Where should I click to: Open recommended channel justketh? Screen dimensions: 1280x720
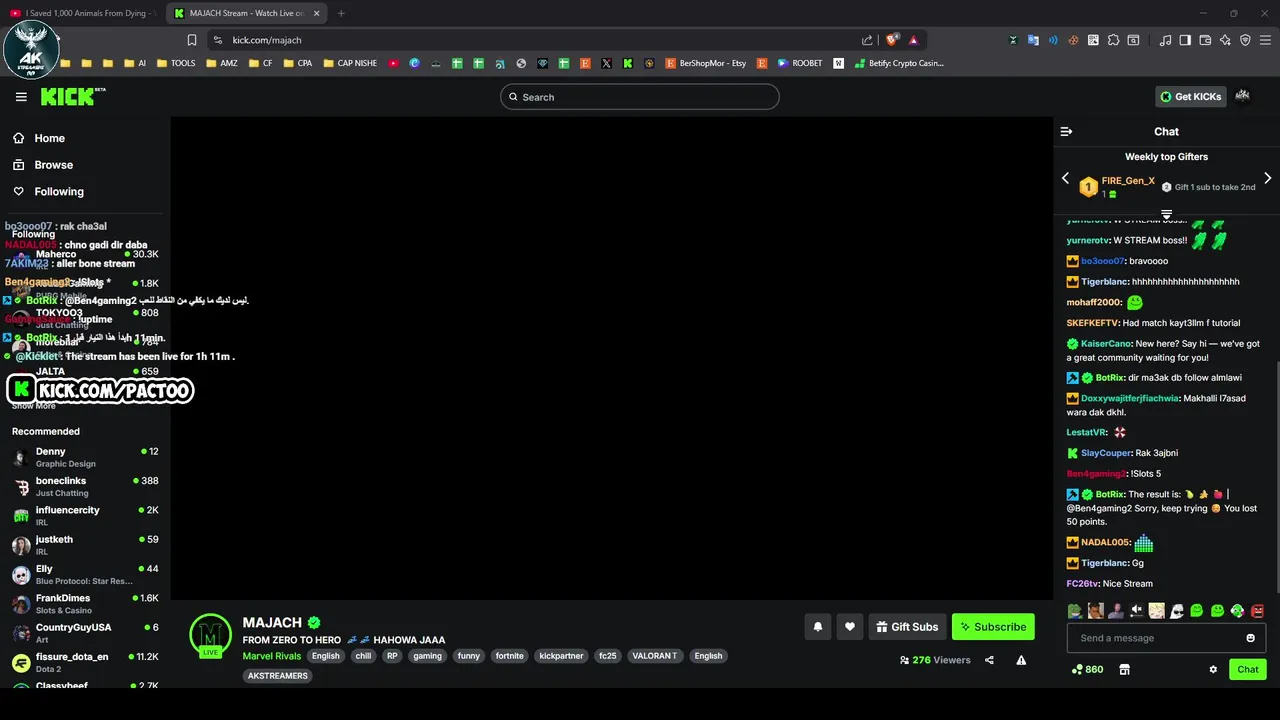coord(85,545)
